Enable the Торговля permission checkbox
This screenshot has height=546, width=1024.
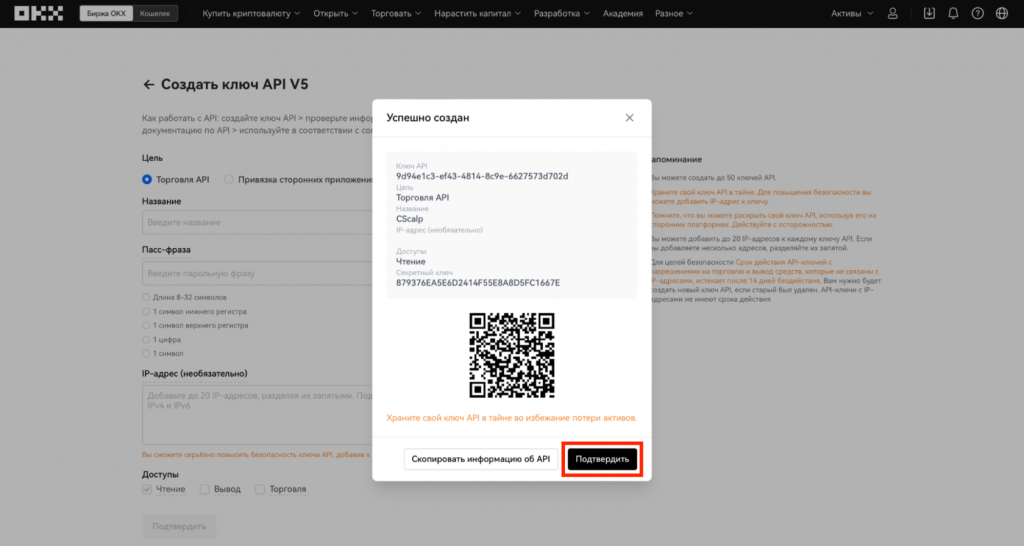coord(260,490)
